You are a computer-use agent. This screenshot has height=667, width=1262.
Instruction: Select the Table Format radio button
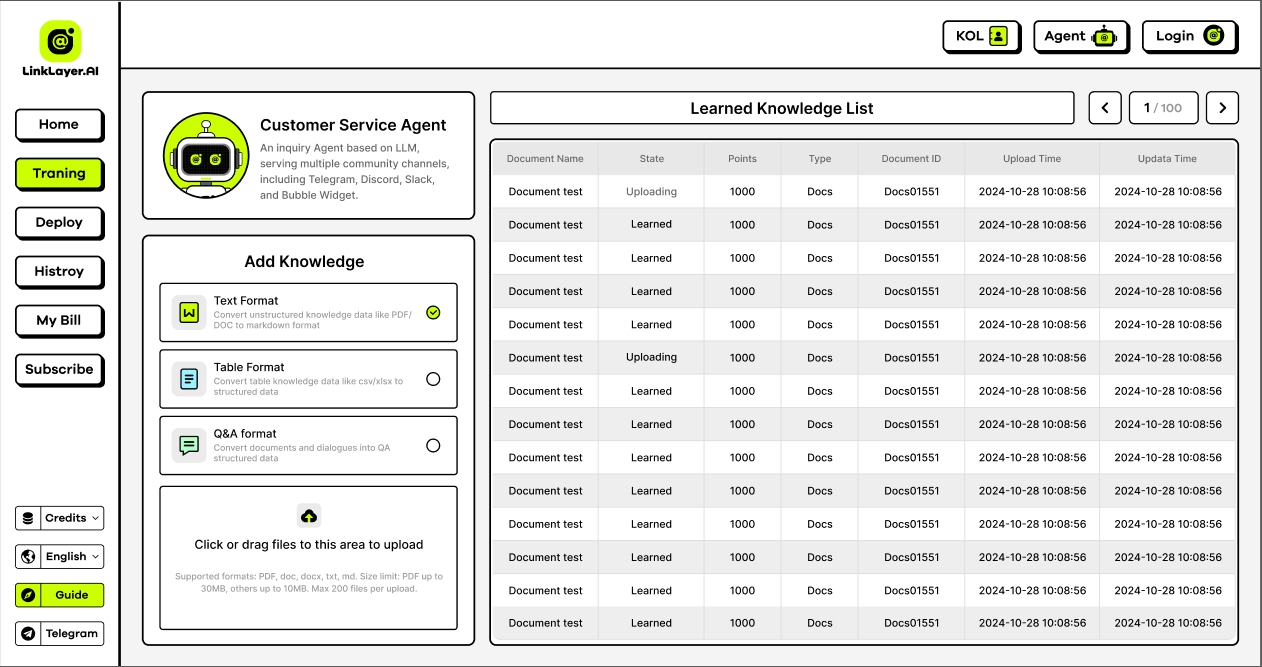click(433, 379)
